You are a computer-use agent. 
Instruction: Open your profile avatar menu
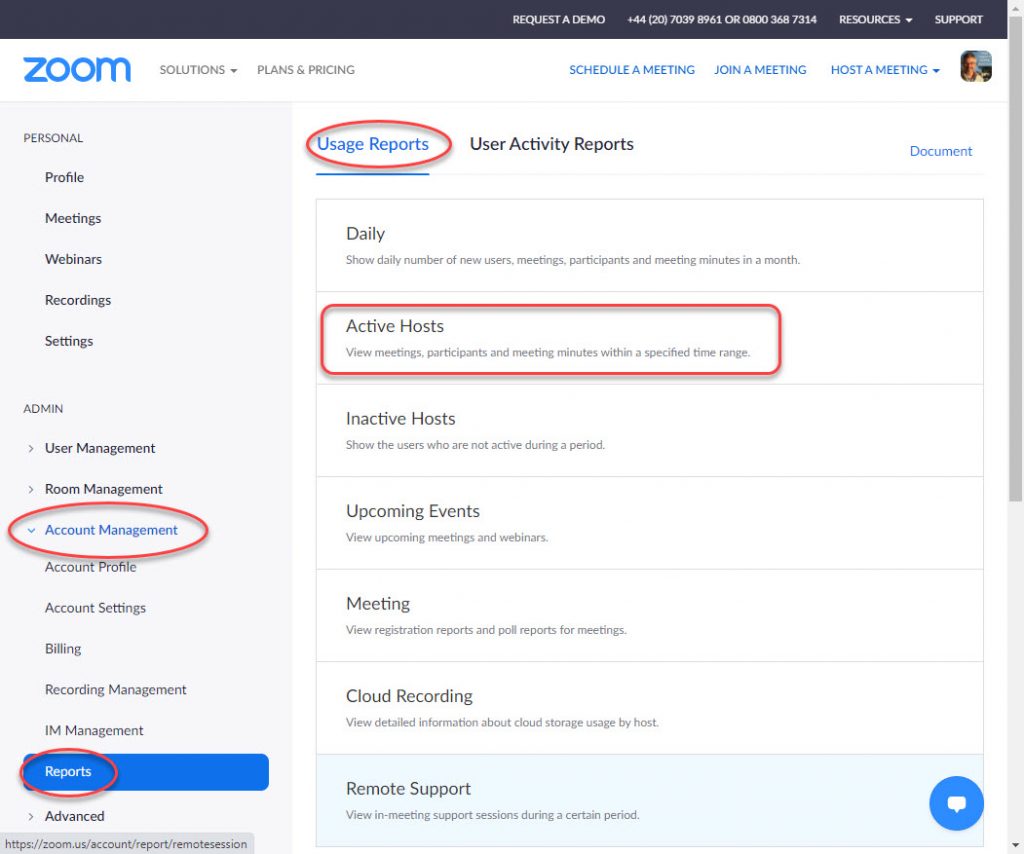coord(975,66)
